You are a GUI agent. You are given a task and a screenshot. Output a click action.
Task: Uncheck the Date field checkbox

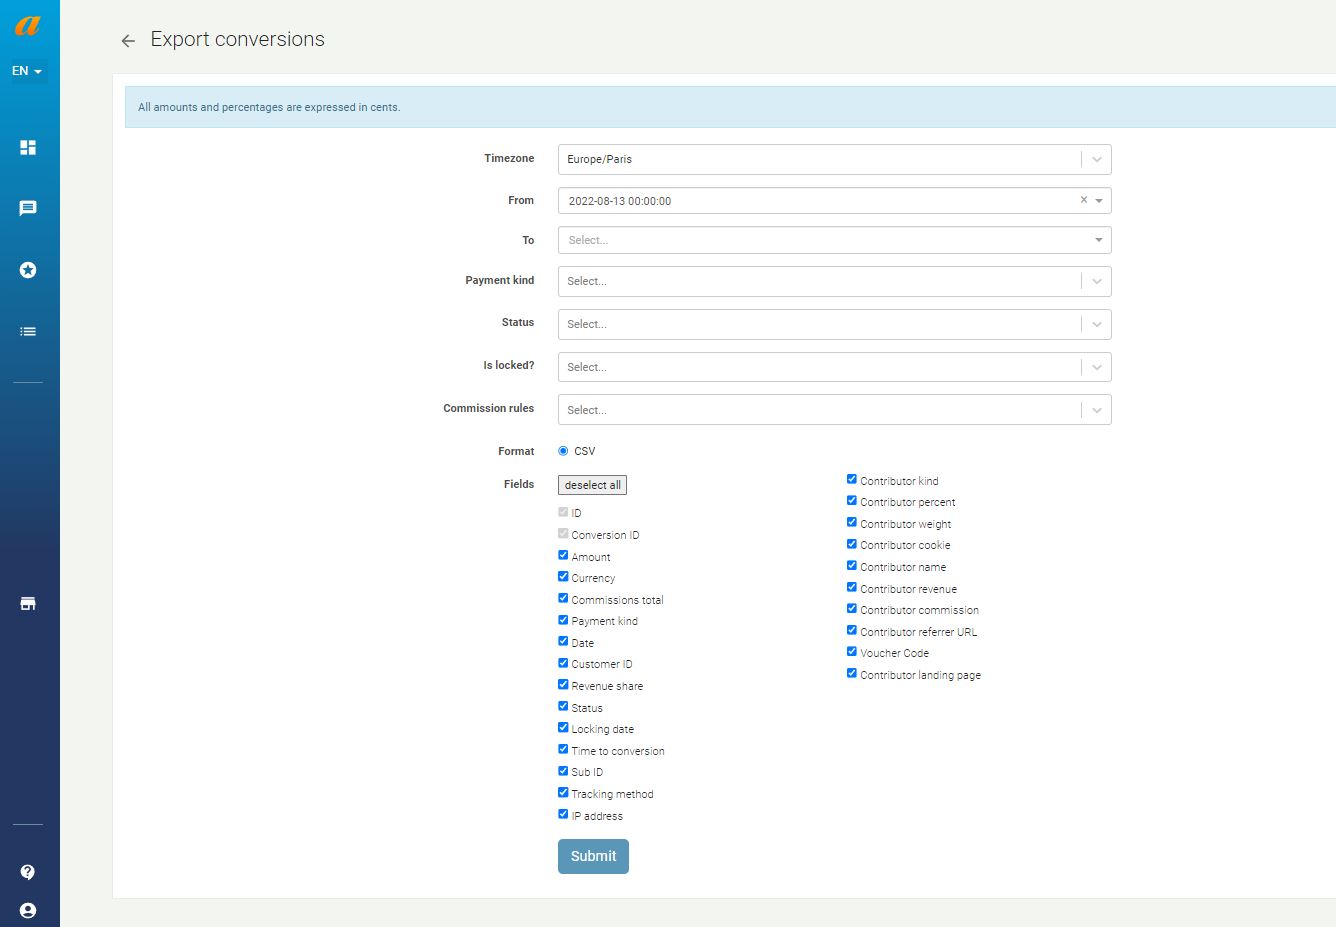563,641
